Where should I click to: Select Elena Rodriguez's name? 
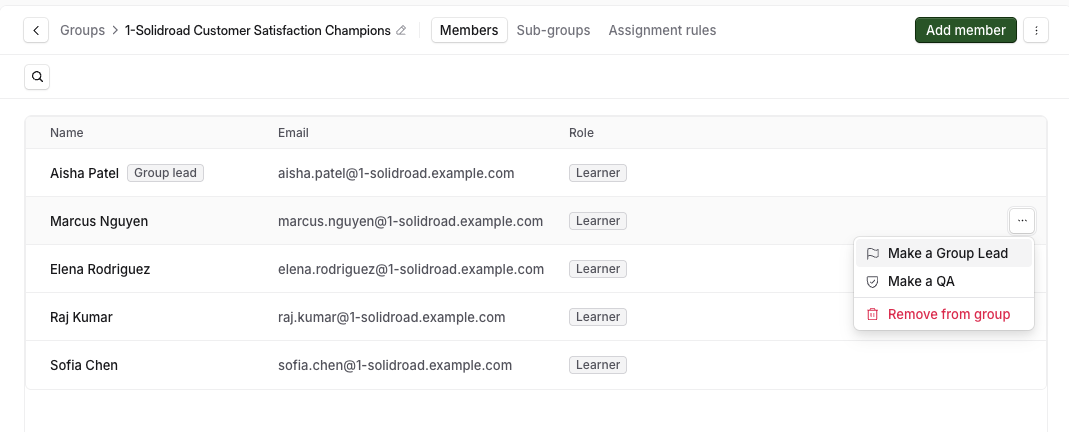100,269
